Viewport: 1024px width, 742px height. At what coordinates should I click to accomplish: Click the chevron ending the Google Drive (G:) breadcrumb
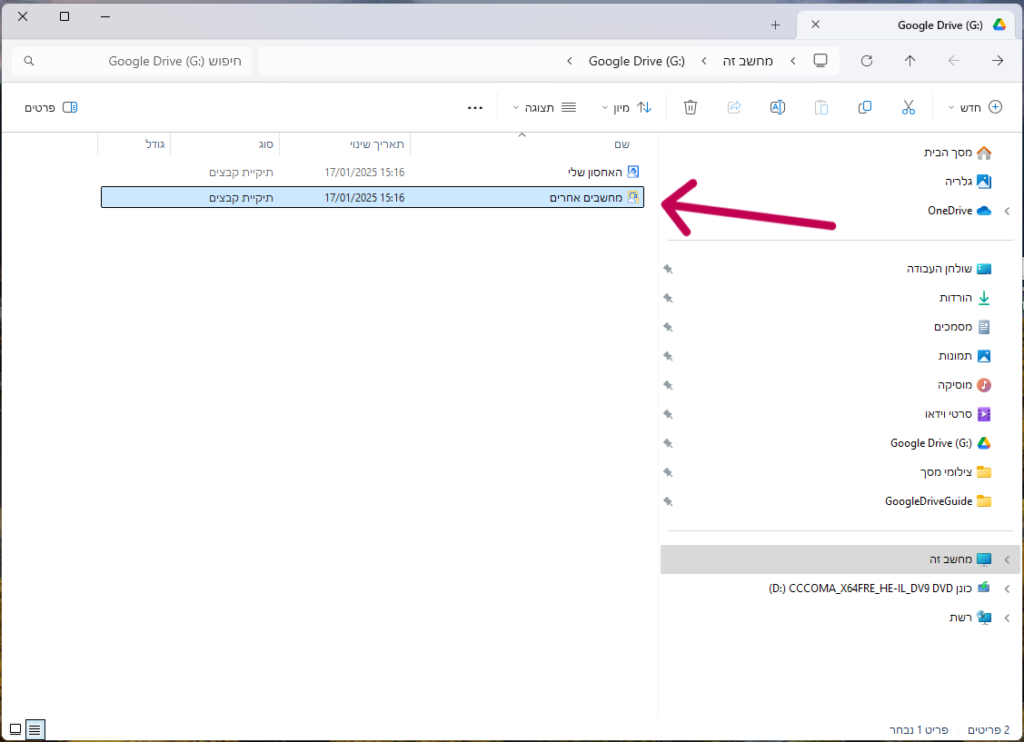coord(569,61)
